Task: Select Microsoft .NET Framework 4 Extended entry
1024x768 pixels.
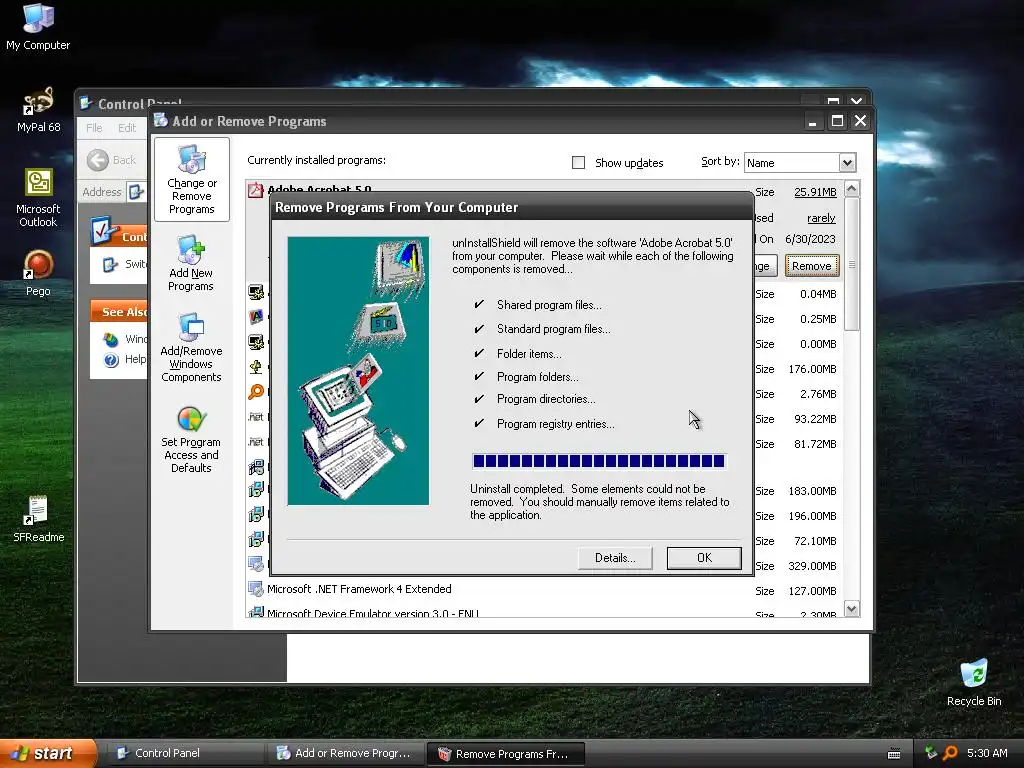Action: [359, 589]
